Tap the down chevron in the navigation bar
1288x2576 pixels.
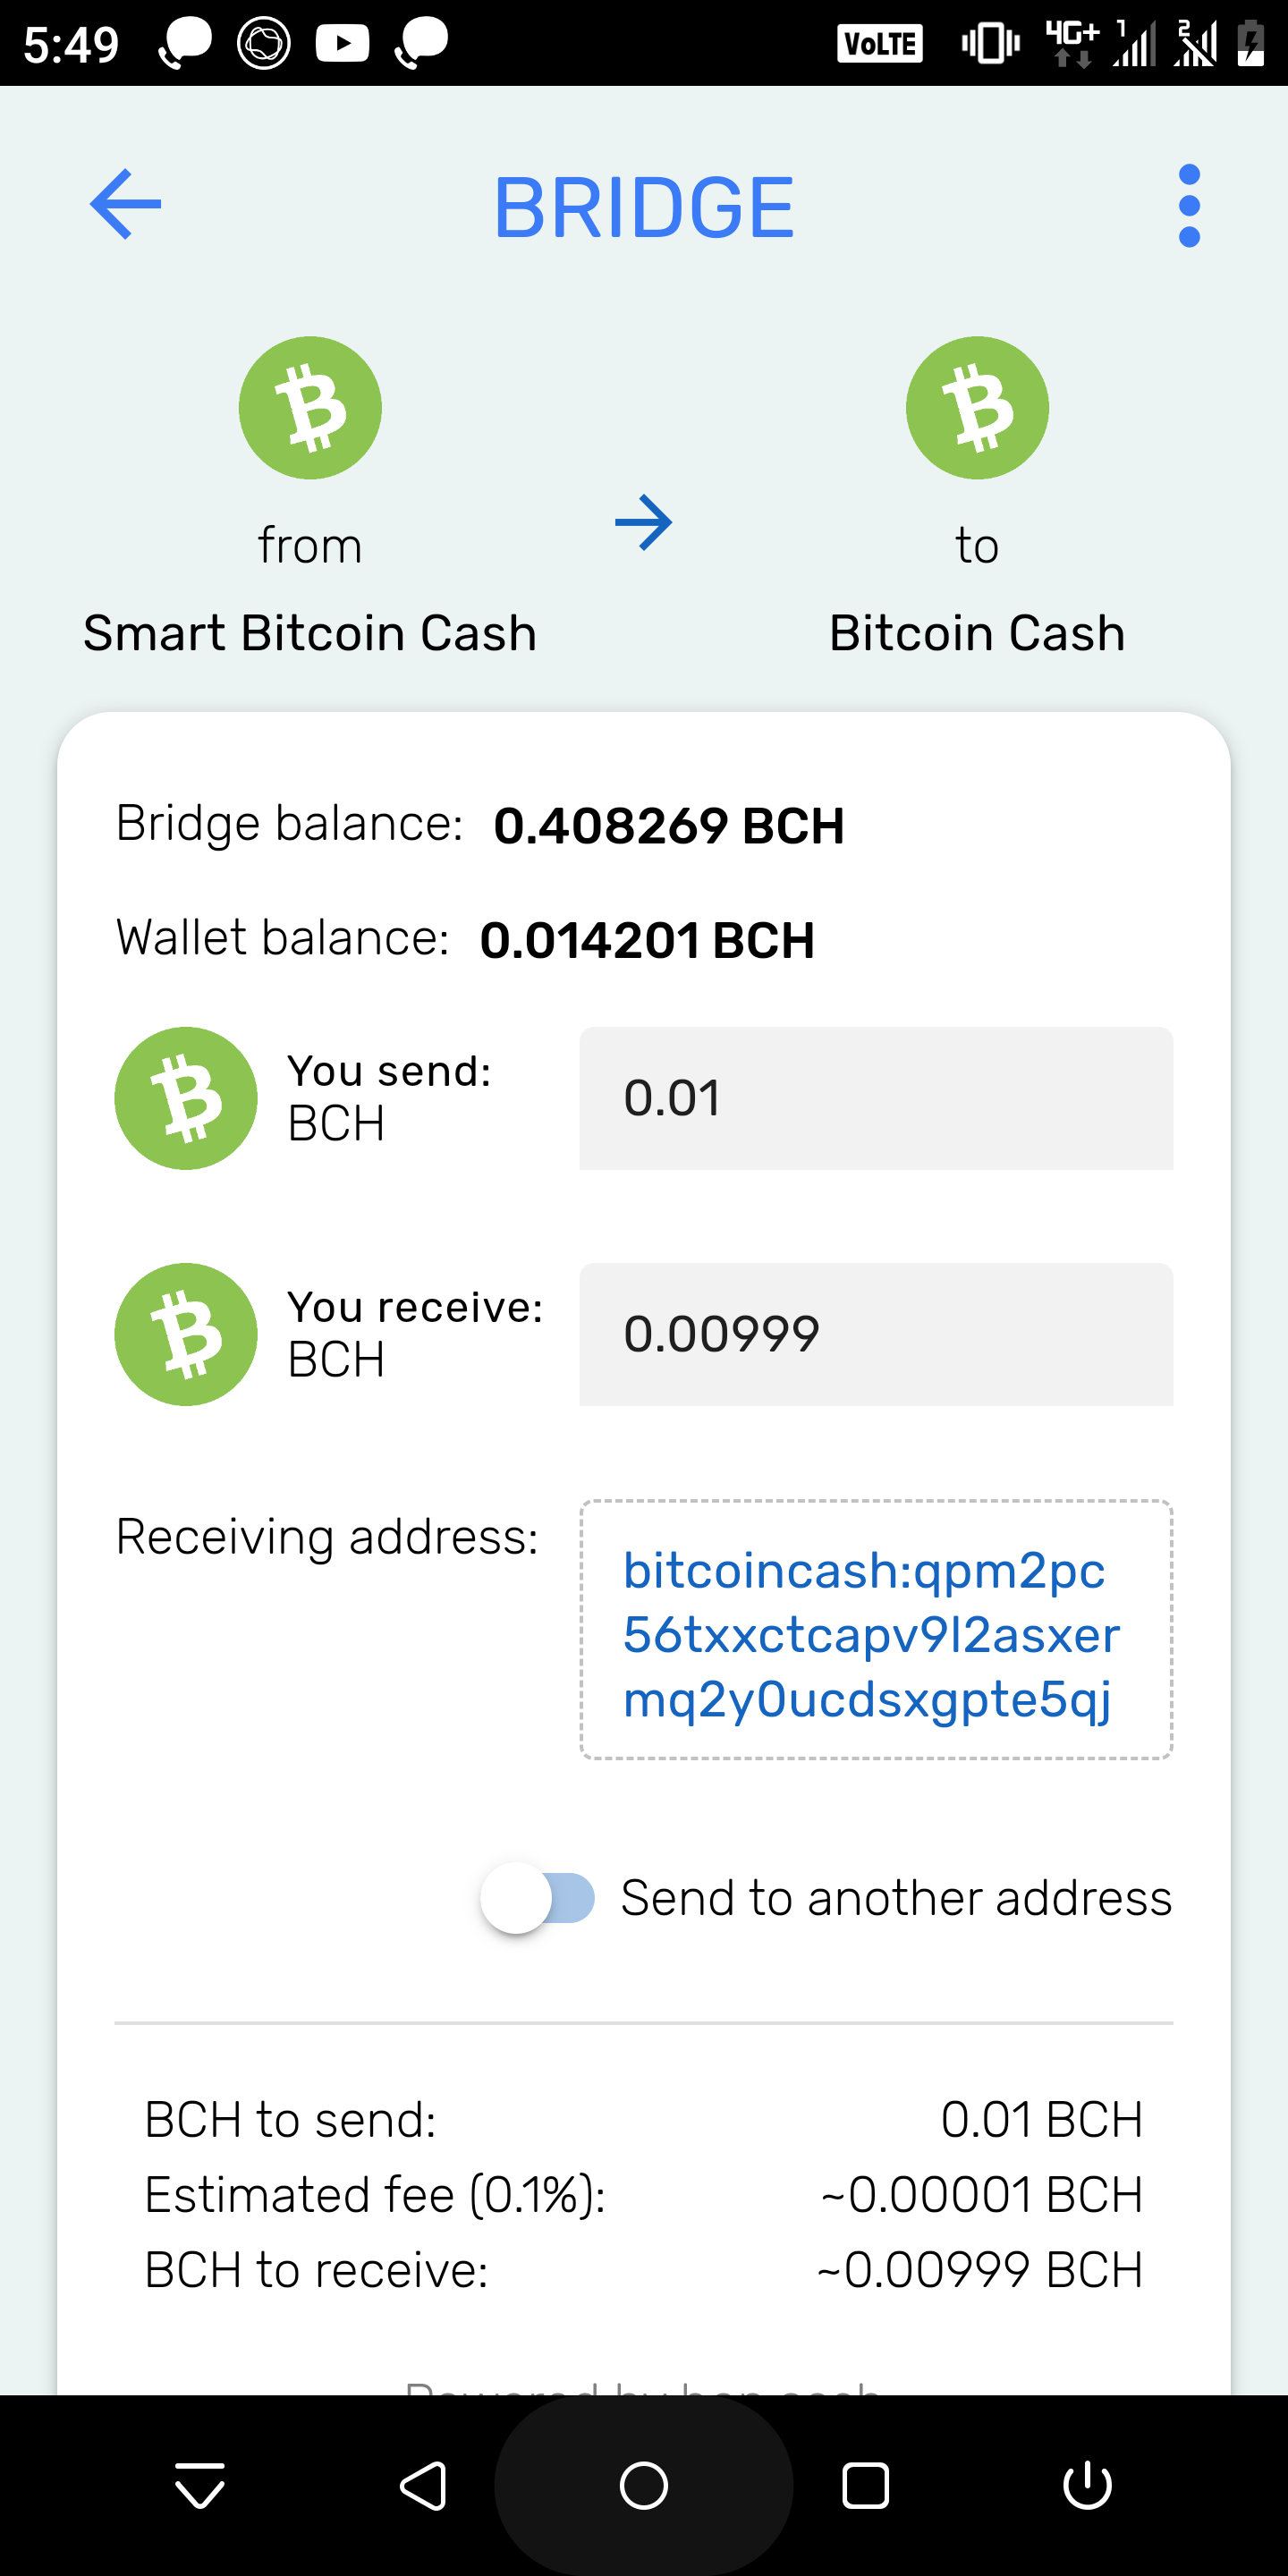tap(200, 2485)
